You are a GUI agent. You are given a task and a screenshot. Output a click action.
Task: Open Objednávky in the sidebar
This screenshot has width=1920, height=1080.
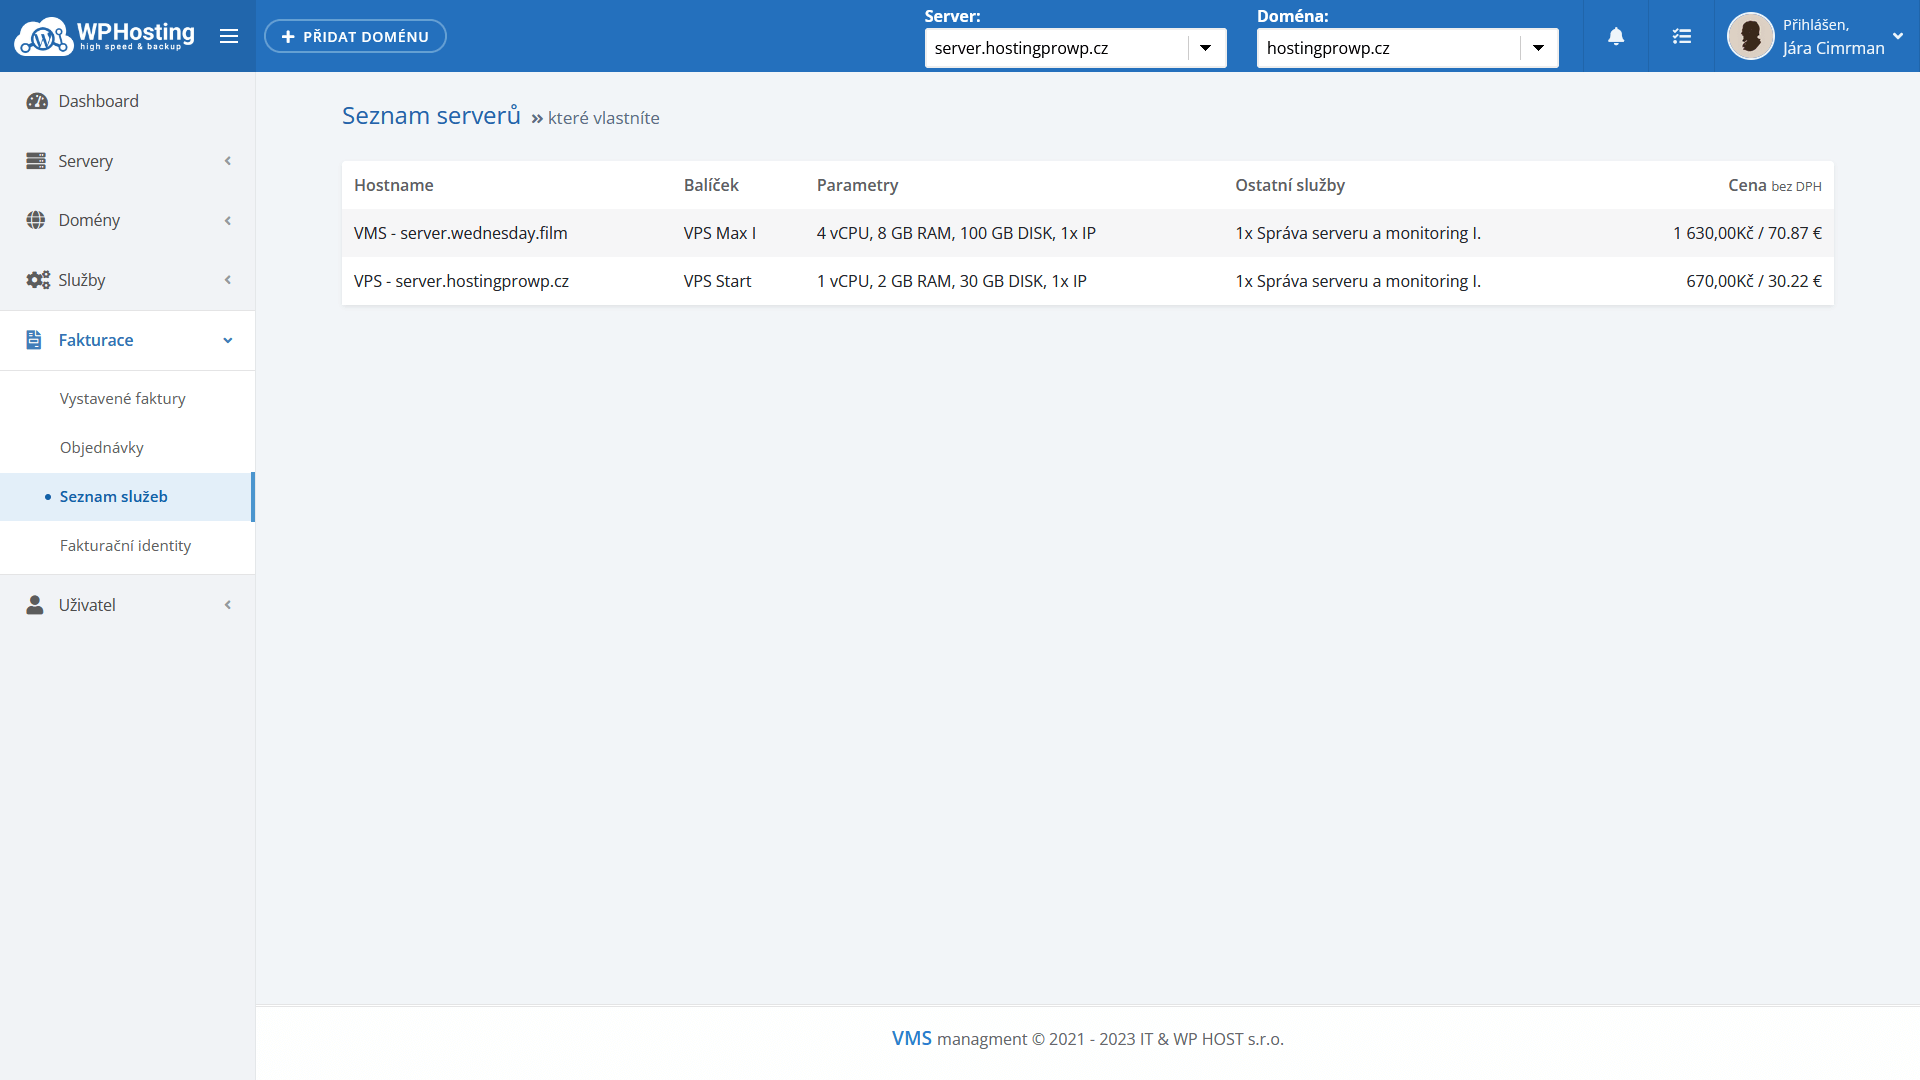[x=102, y=447]
